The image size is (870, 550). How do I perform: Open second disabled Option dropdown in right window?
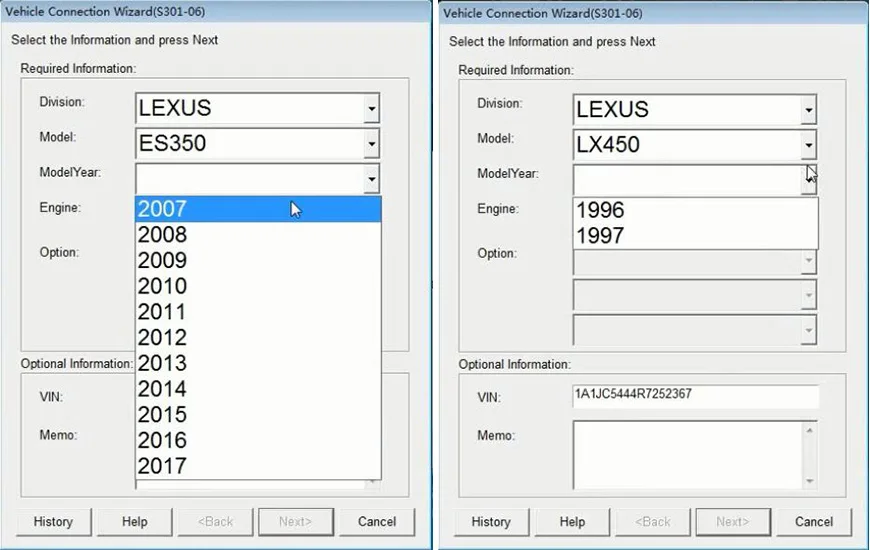tap(808, 295)
